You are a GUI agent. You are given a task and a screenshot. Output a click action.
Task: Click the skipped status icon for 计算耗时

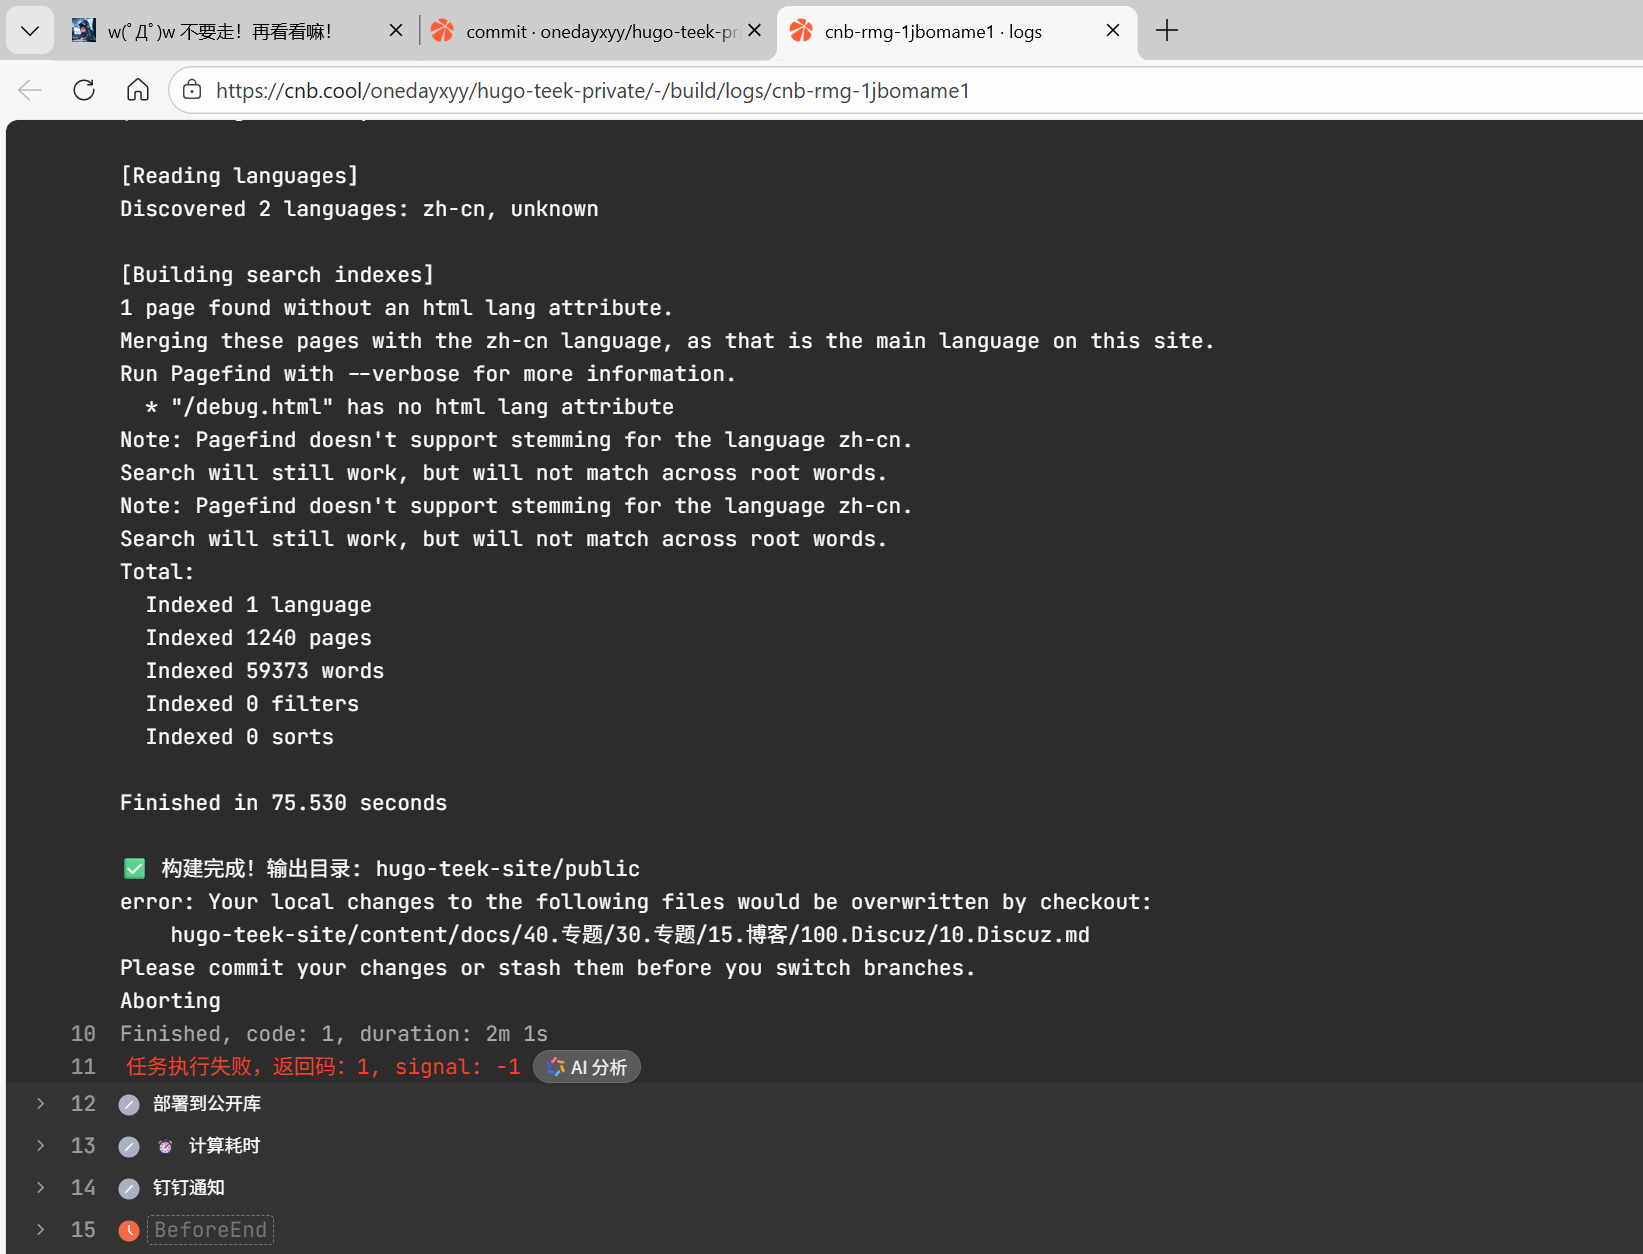(x=129, y=1146)
